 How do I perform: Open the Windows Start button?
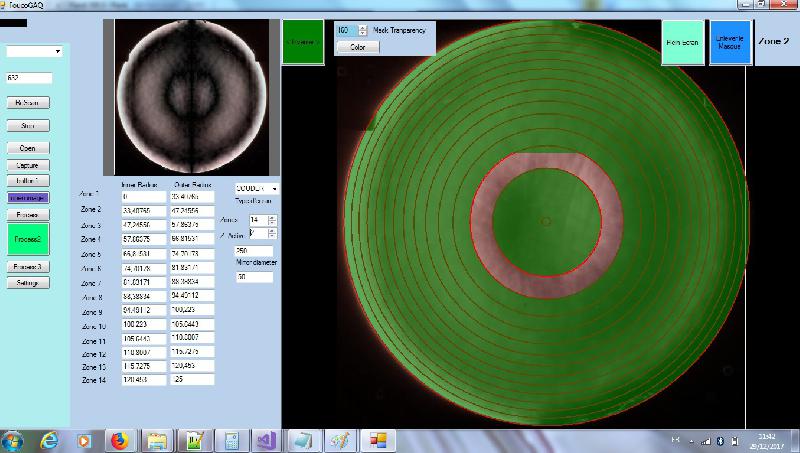click(x=12, y=441)
